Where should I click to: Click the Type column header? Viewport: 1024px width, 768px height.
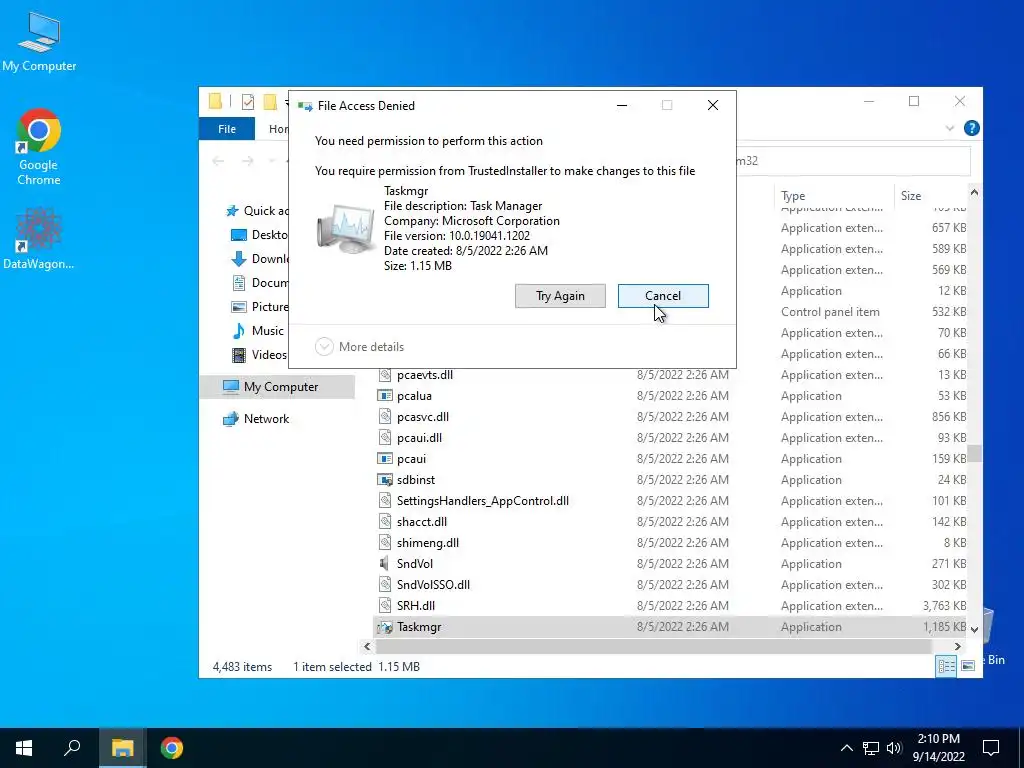tap(834, 195)
